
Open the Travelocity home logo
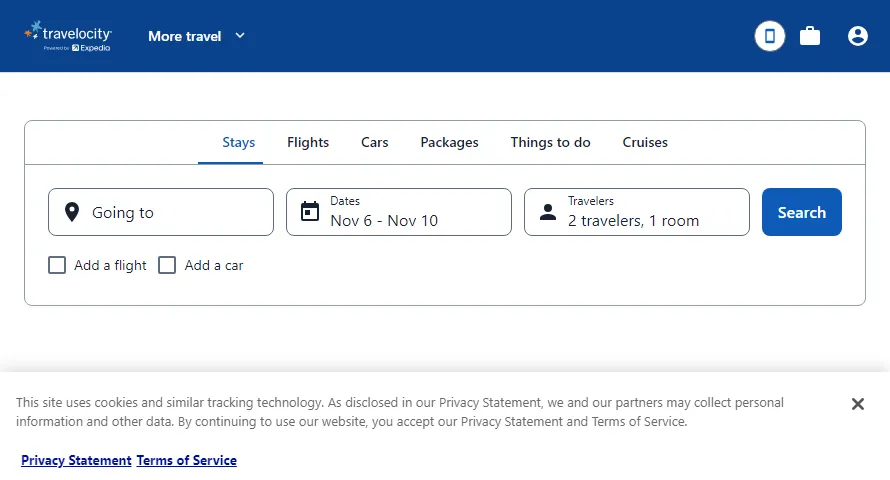click(x=68, y=36)
